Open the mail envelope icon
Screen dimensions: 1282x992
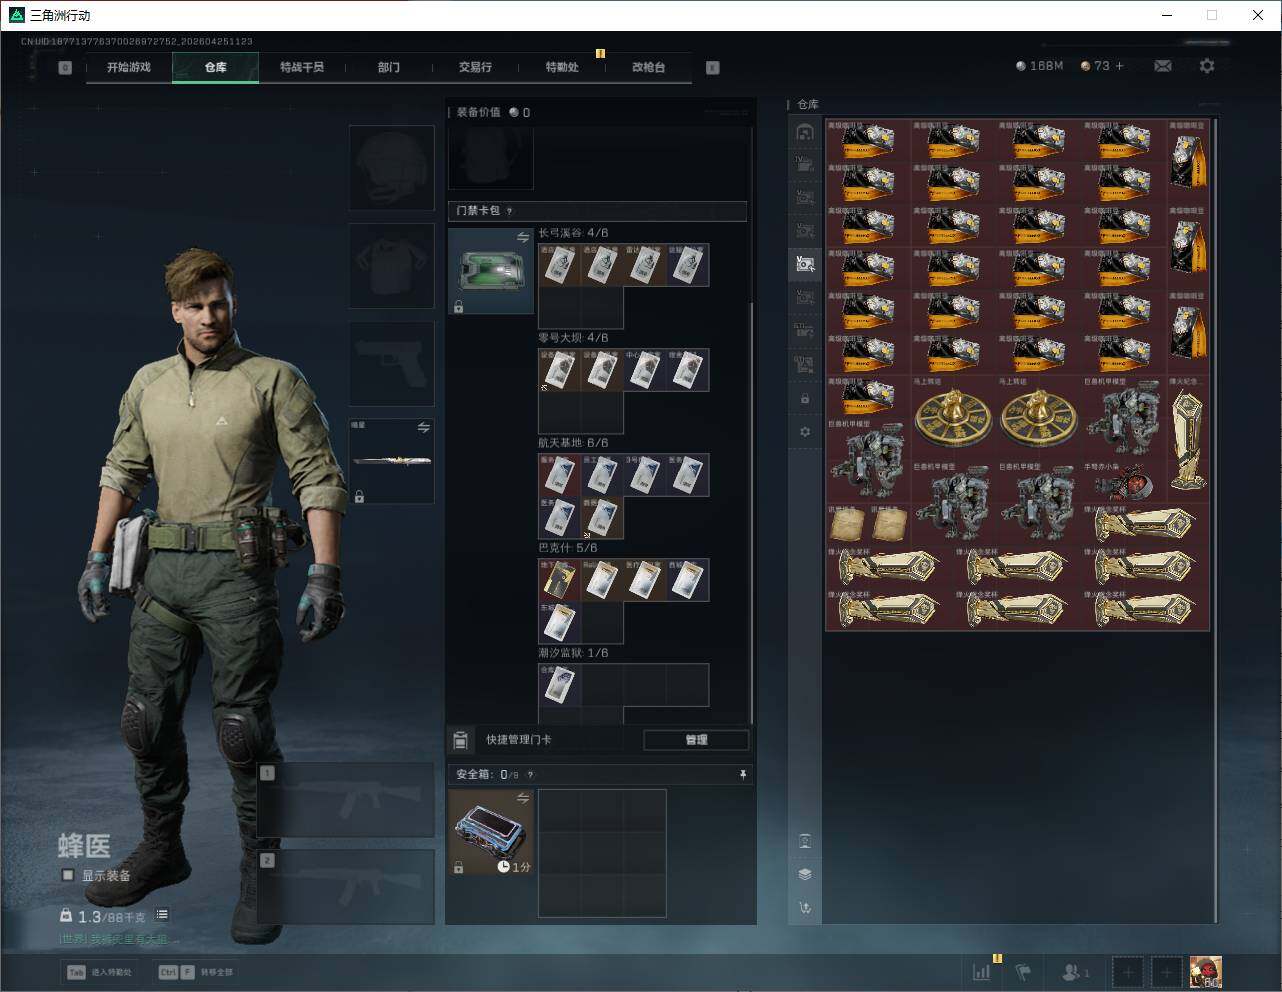pyautogui.click(x=1163, y=66)
